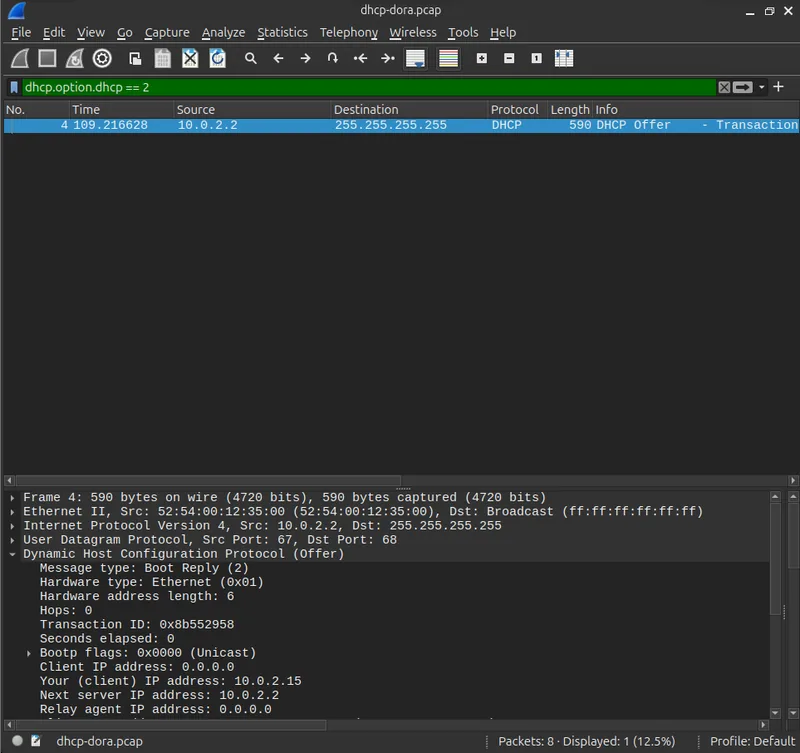Reset text to normal size
Viewport: 800px width, 753px height.
click(x=536, y=59)
